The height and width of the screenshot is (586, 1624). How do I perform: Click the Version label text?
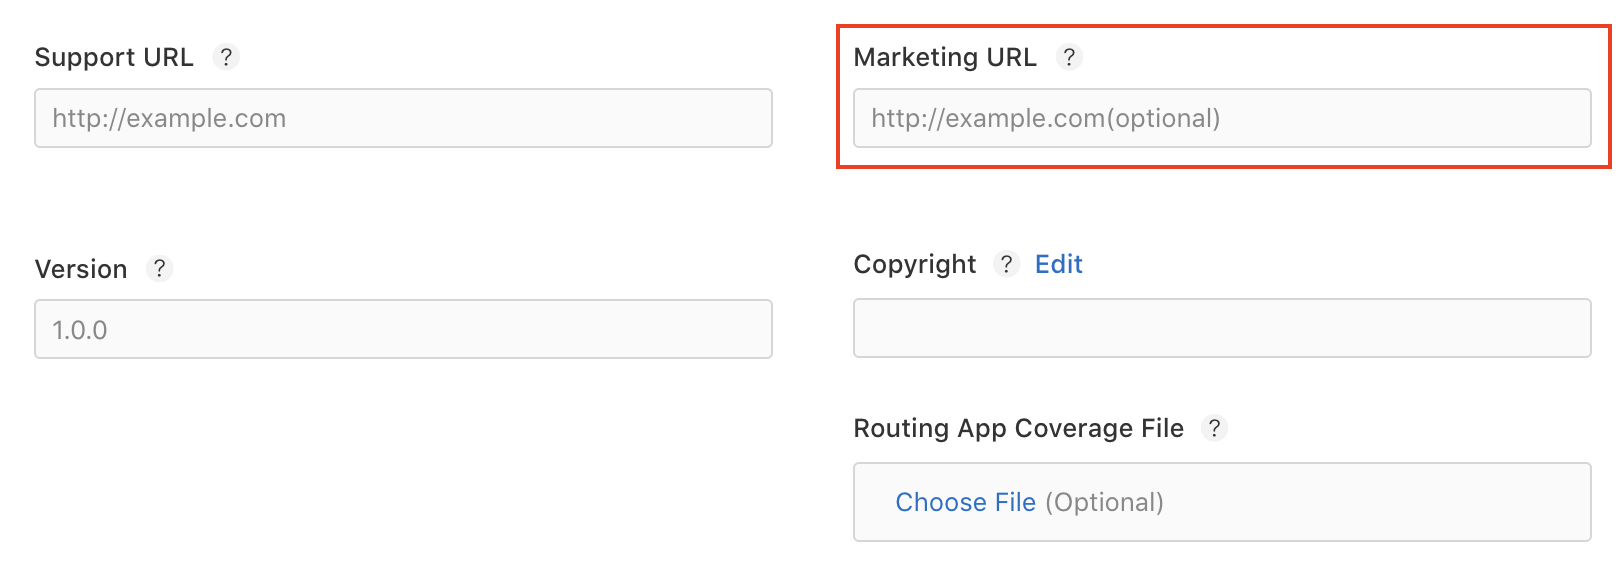click(x=80, y=268)
